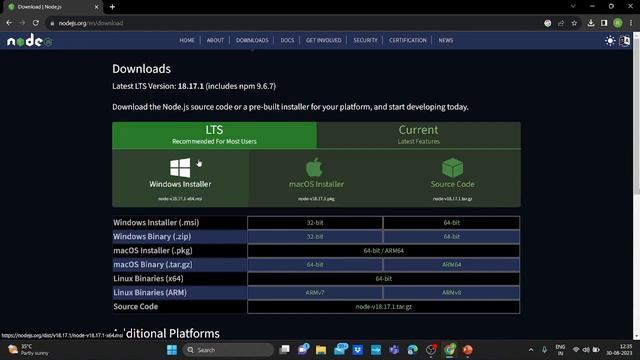Open PowerPoint from the taskbar
640x360 pixels.
click(x=468, y=350)
